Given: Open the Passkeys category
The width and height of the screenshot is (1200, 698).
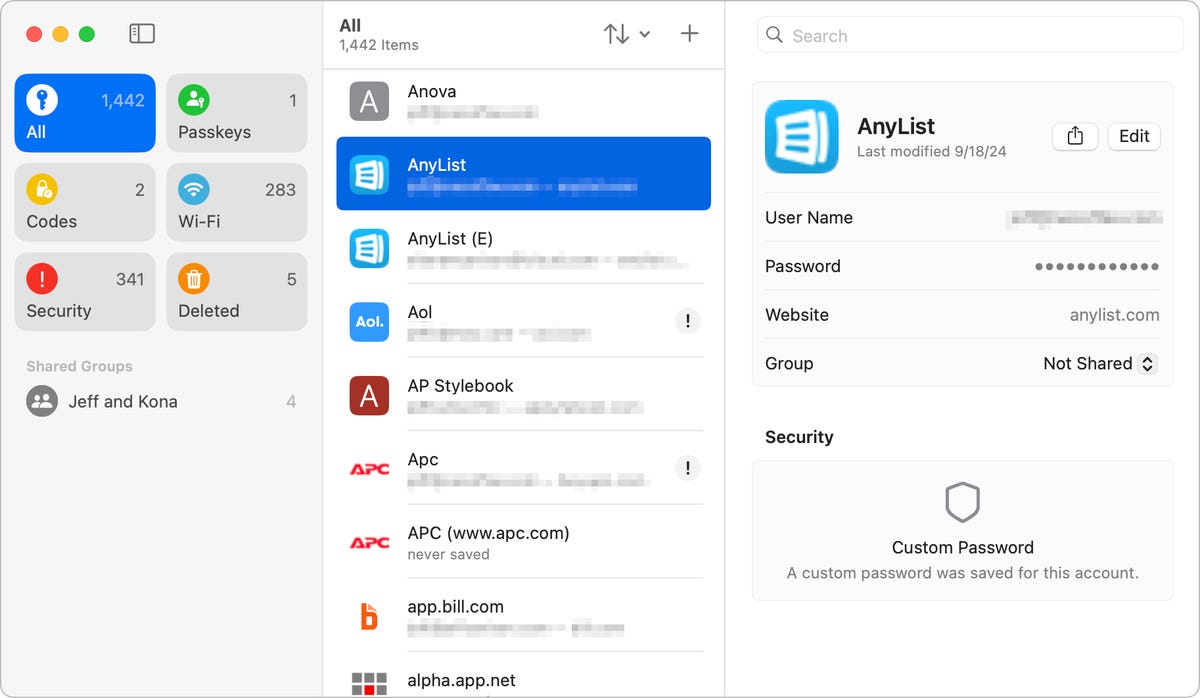Looking at the screenshot, I should (237, 113).
